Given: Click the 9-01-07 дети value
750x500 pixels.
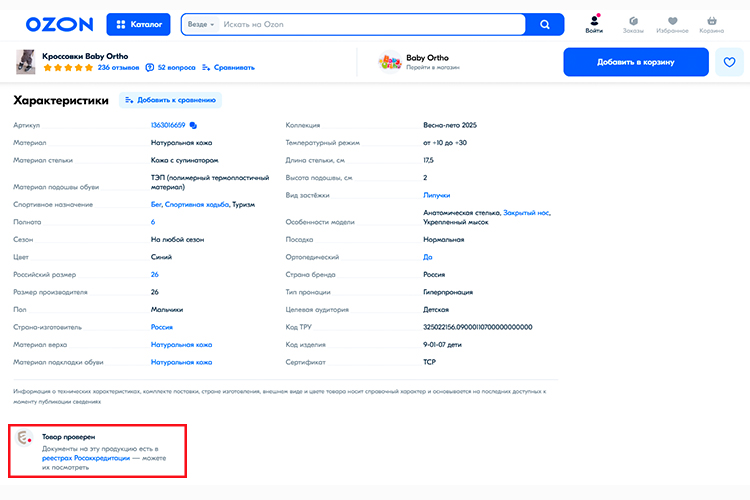Looking at the screenshot, I should click(442, 344).
